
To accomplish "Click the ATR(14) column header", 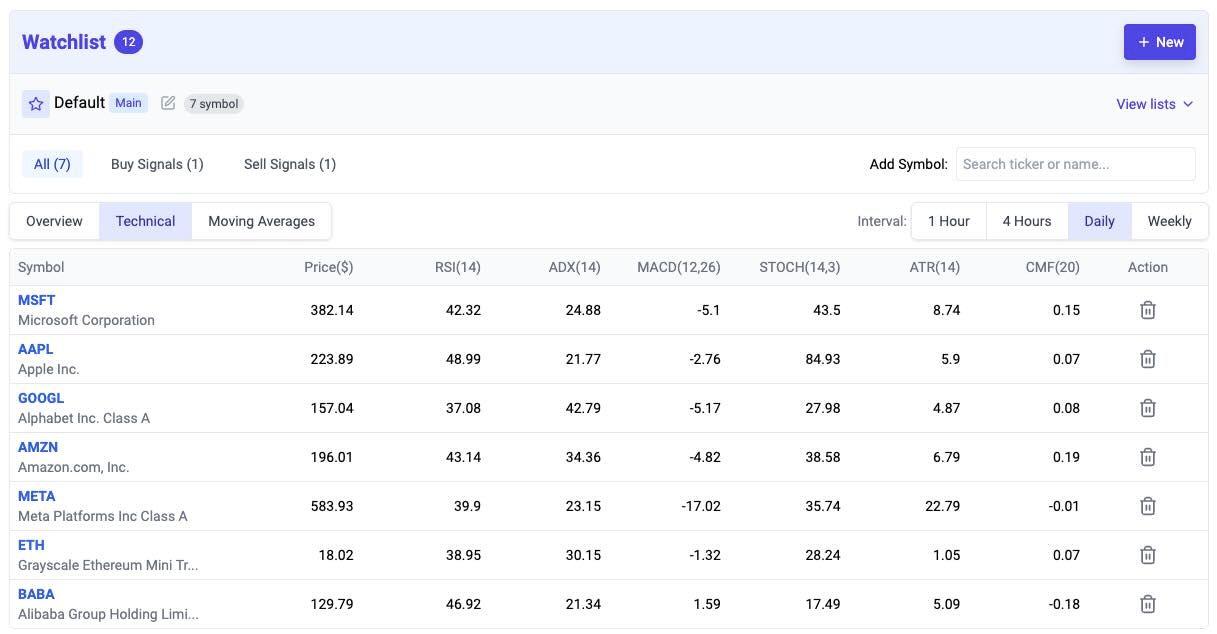I will 934,267.
